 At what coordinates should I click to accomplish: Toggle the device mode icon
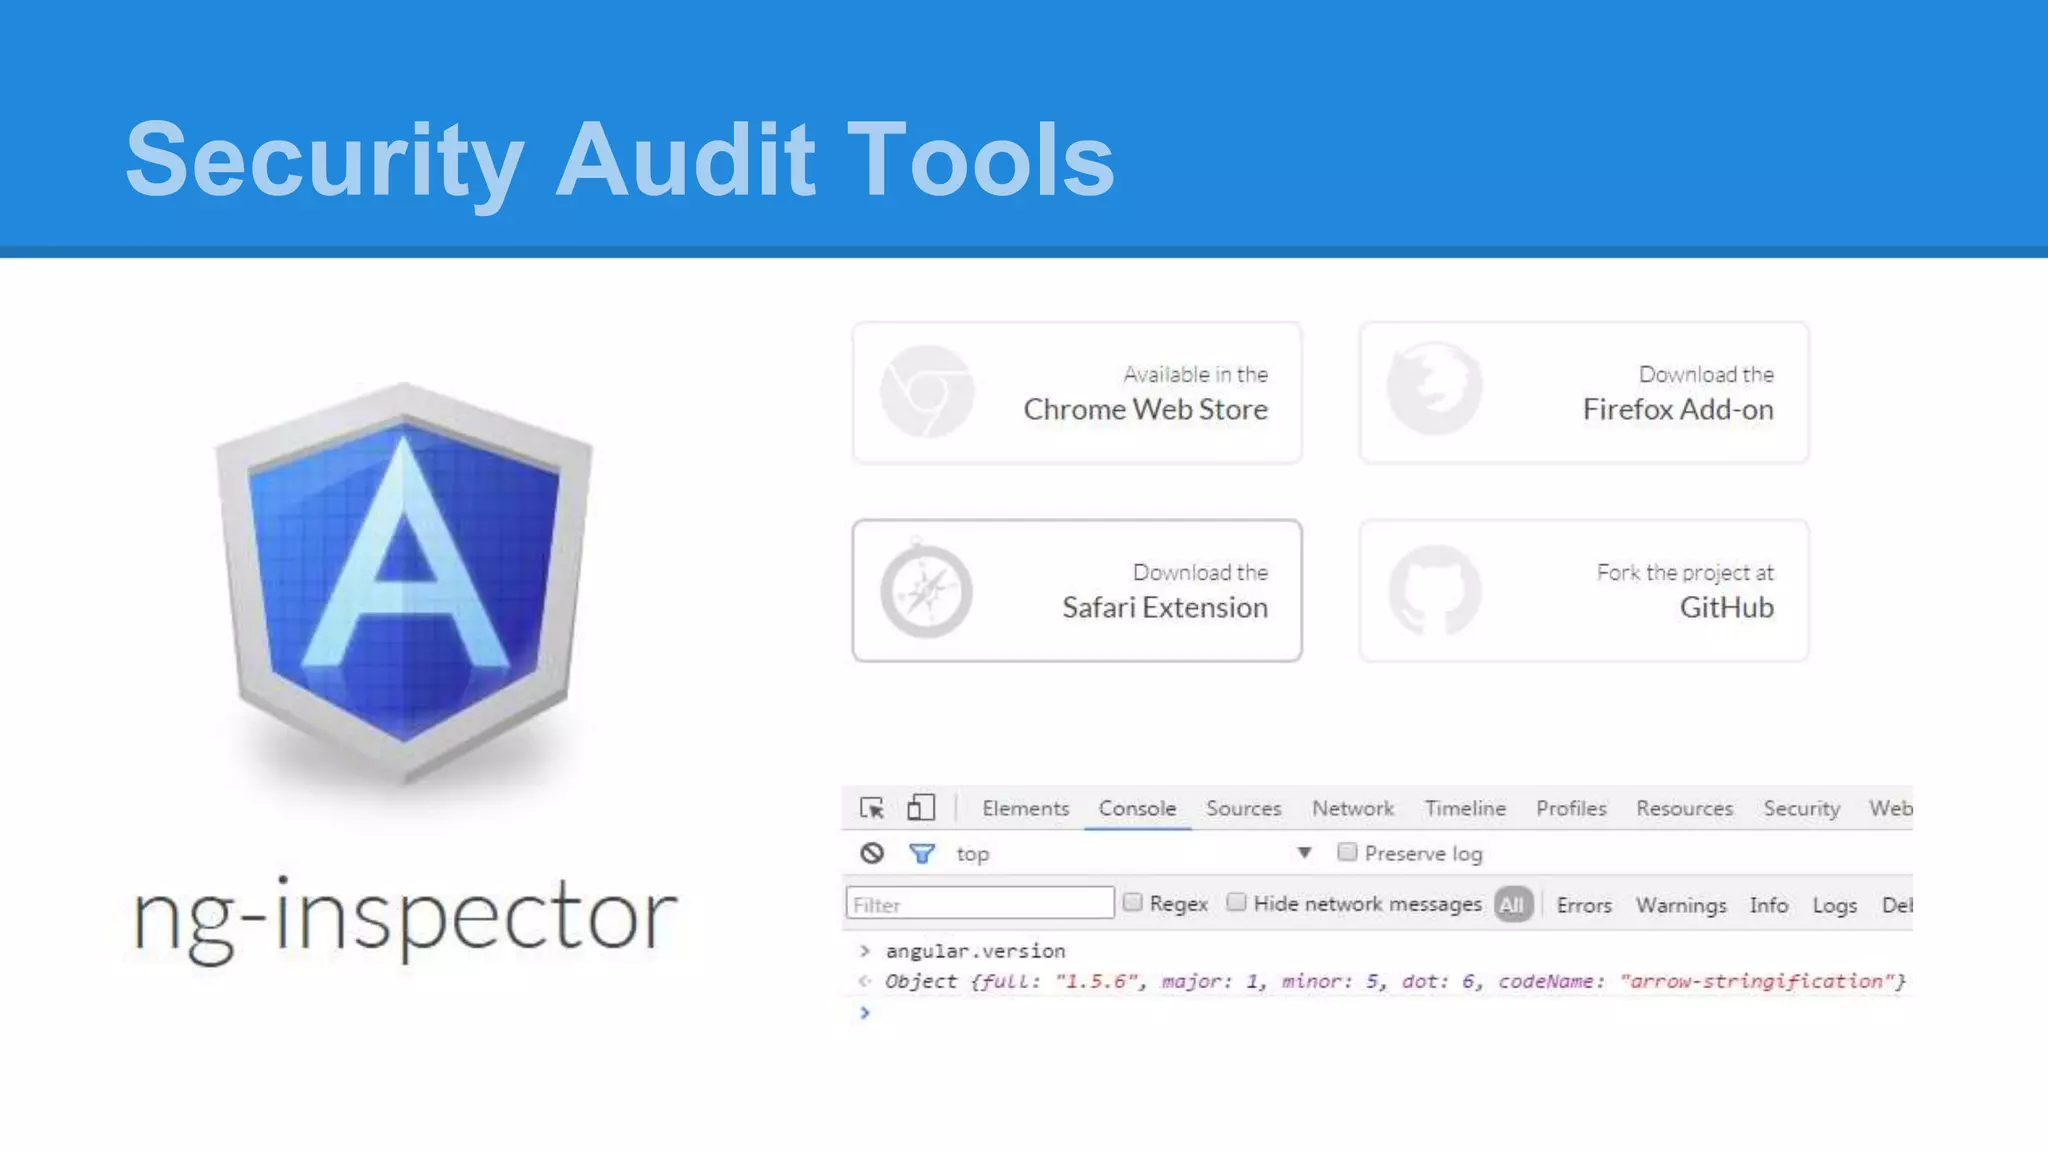(921, 807)
